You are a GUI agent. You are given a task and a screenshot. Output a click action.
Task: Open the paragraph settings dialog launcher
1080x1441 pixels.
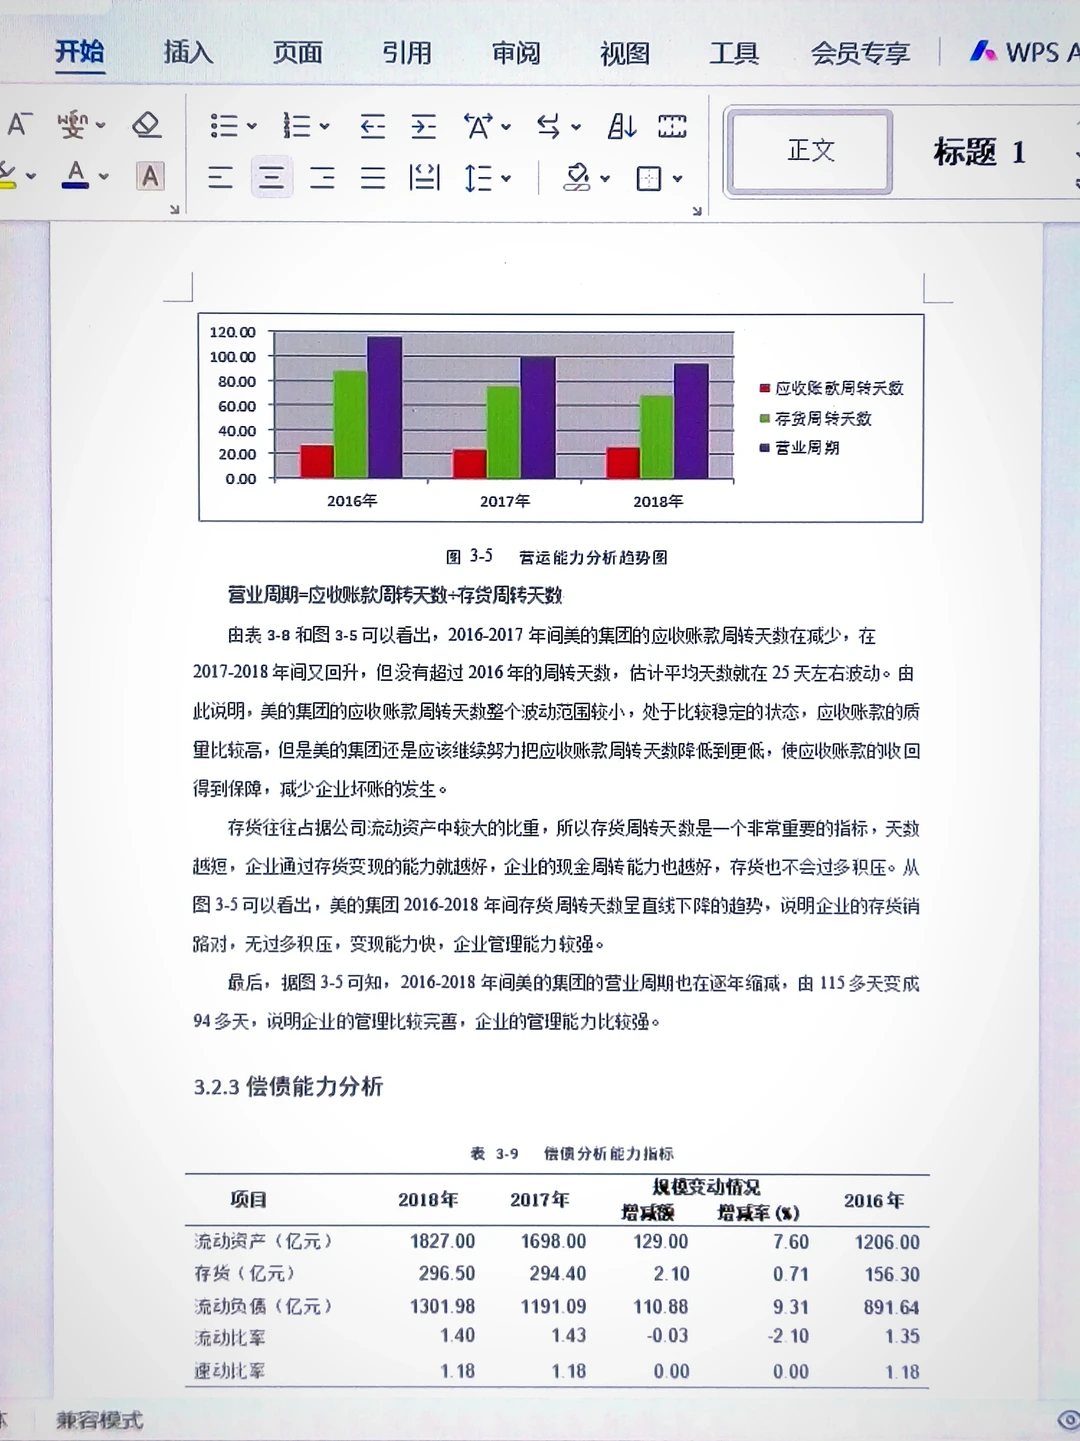tap(697, 210)
